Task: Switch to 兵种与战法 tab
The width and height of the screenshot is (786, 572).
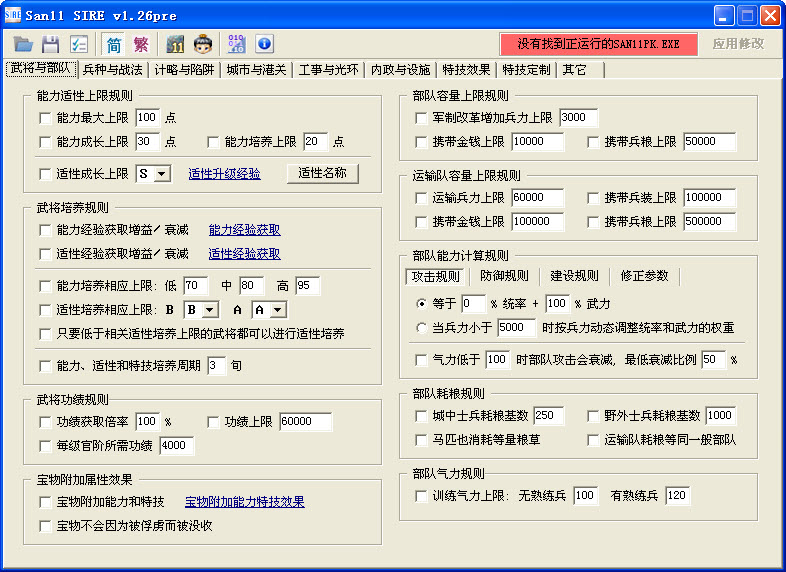Action: [113, 70]
